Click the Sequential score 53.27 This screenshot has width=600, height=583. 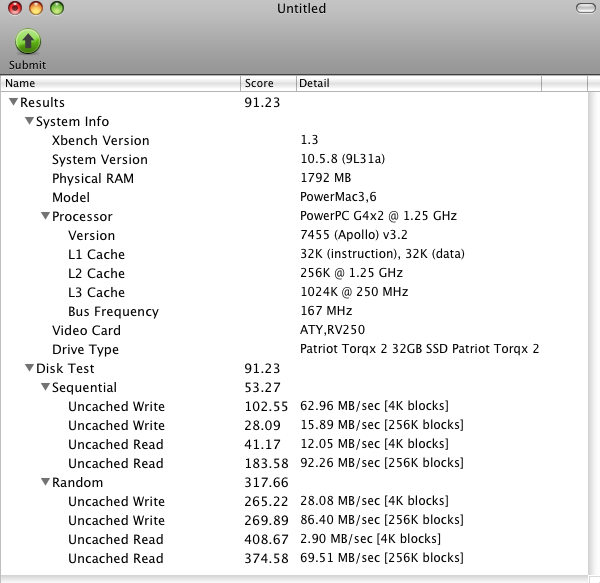click(262, 388)
